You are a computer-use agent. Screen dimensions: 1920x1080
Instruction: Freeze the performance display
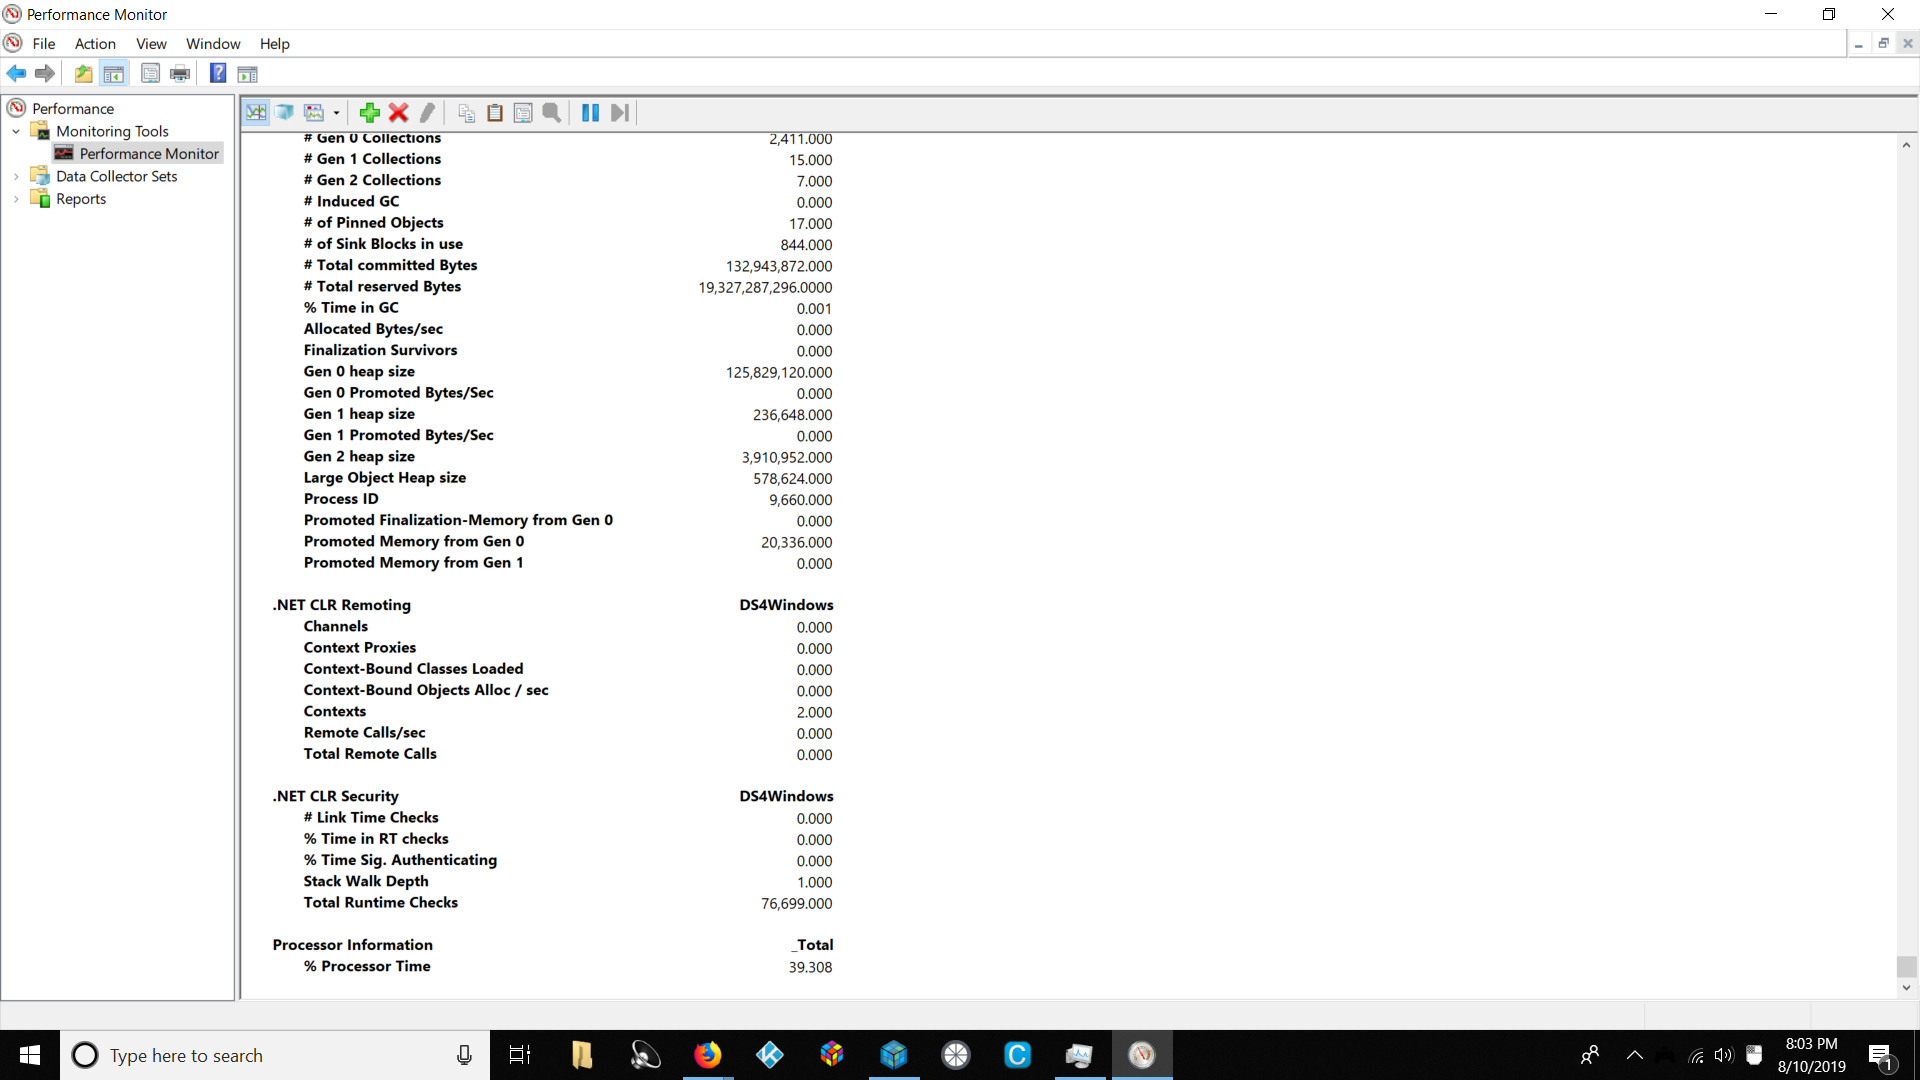click(x=589, y=112)
